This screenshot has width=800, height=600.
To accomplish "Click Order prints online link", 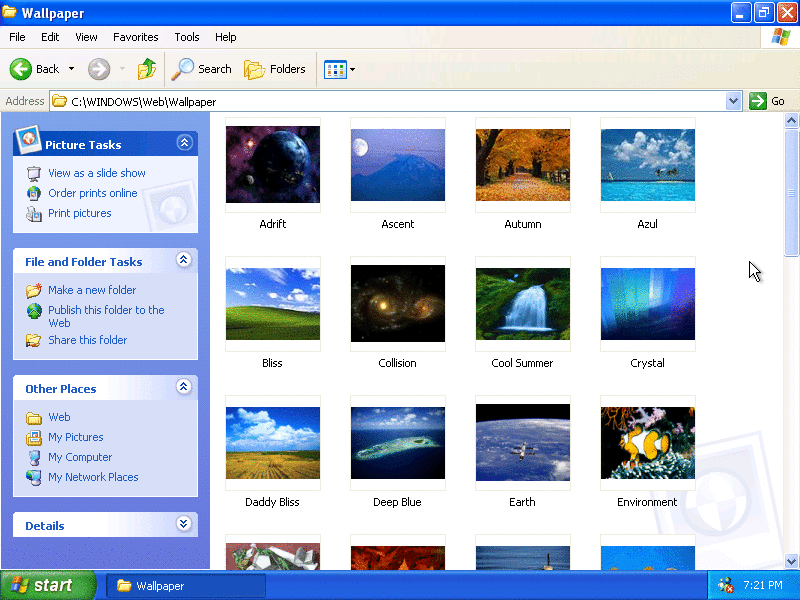I will [93, 193].
